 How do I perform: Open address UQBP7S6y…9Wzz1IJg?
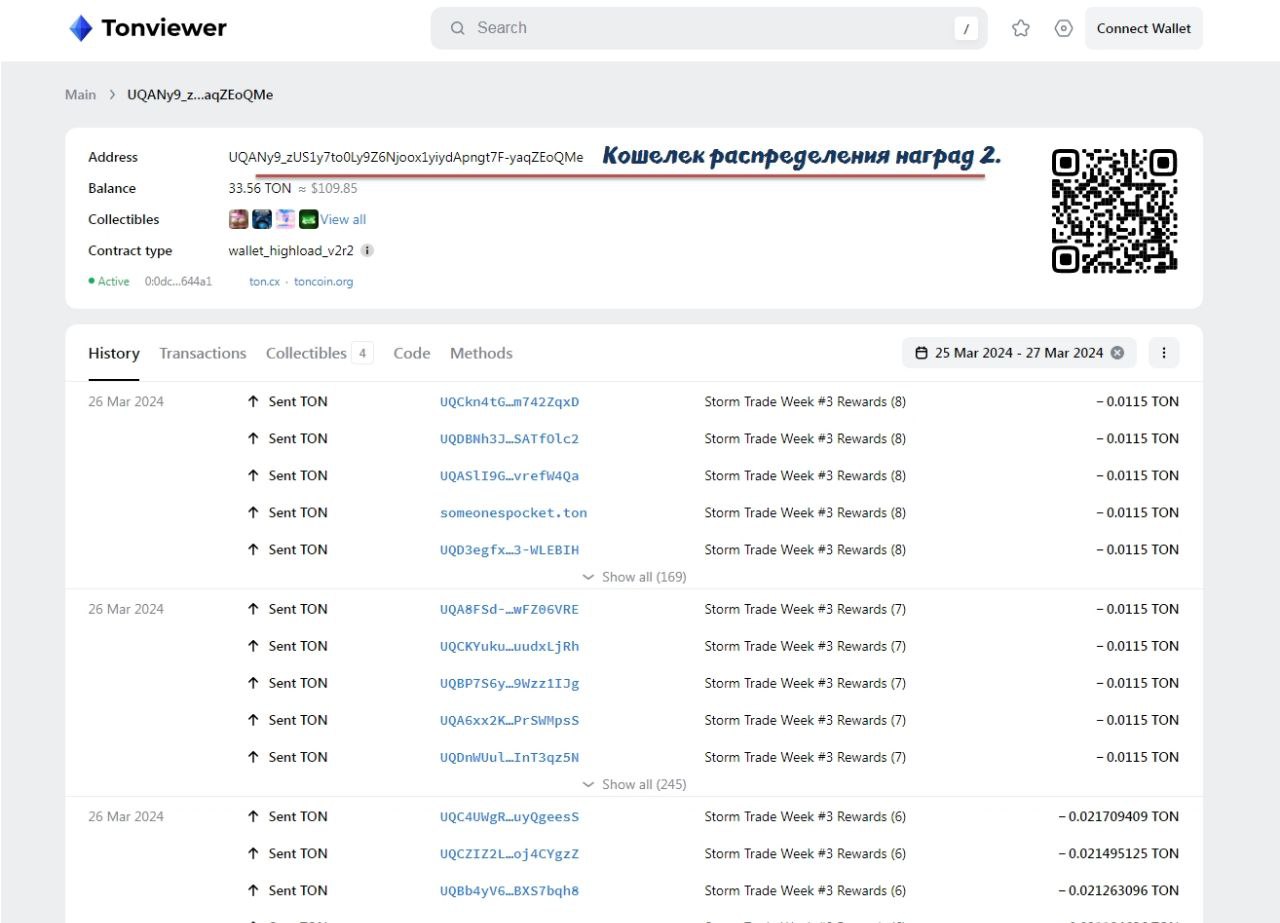tap(510, 683)
